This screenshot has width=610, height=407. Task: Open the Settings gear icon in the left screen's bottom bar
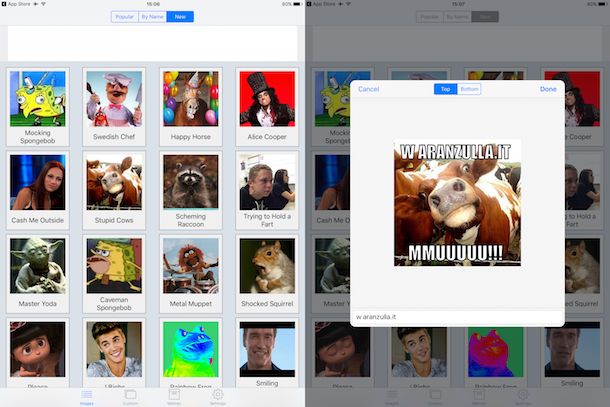(217, 395)
